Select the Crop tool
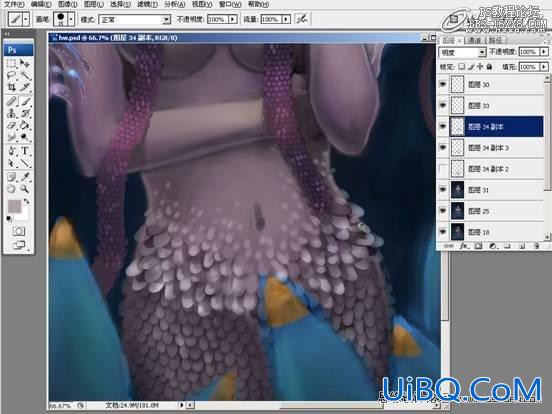Viewport: 552px width, 414px height. [12, 86]
